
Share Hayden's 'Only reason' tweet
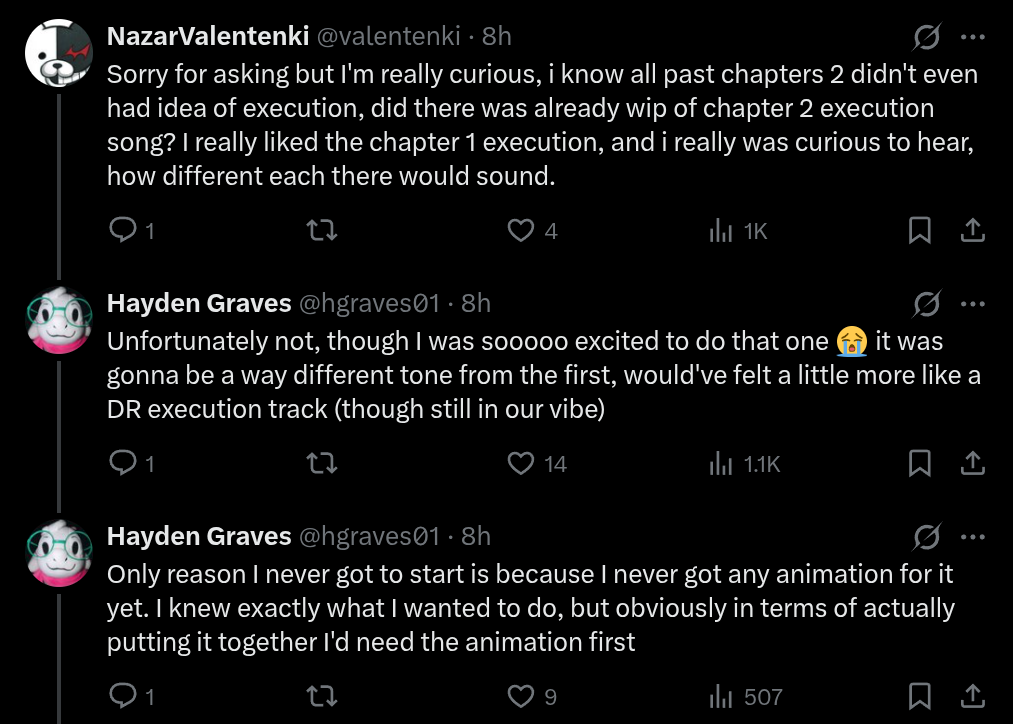(x=972, y=696)
